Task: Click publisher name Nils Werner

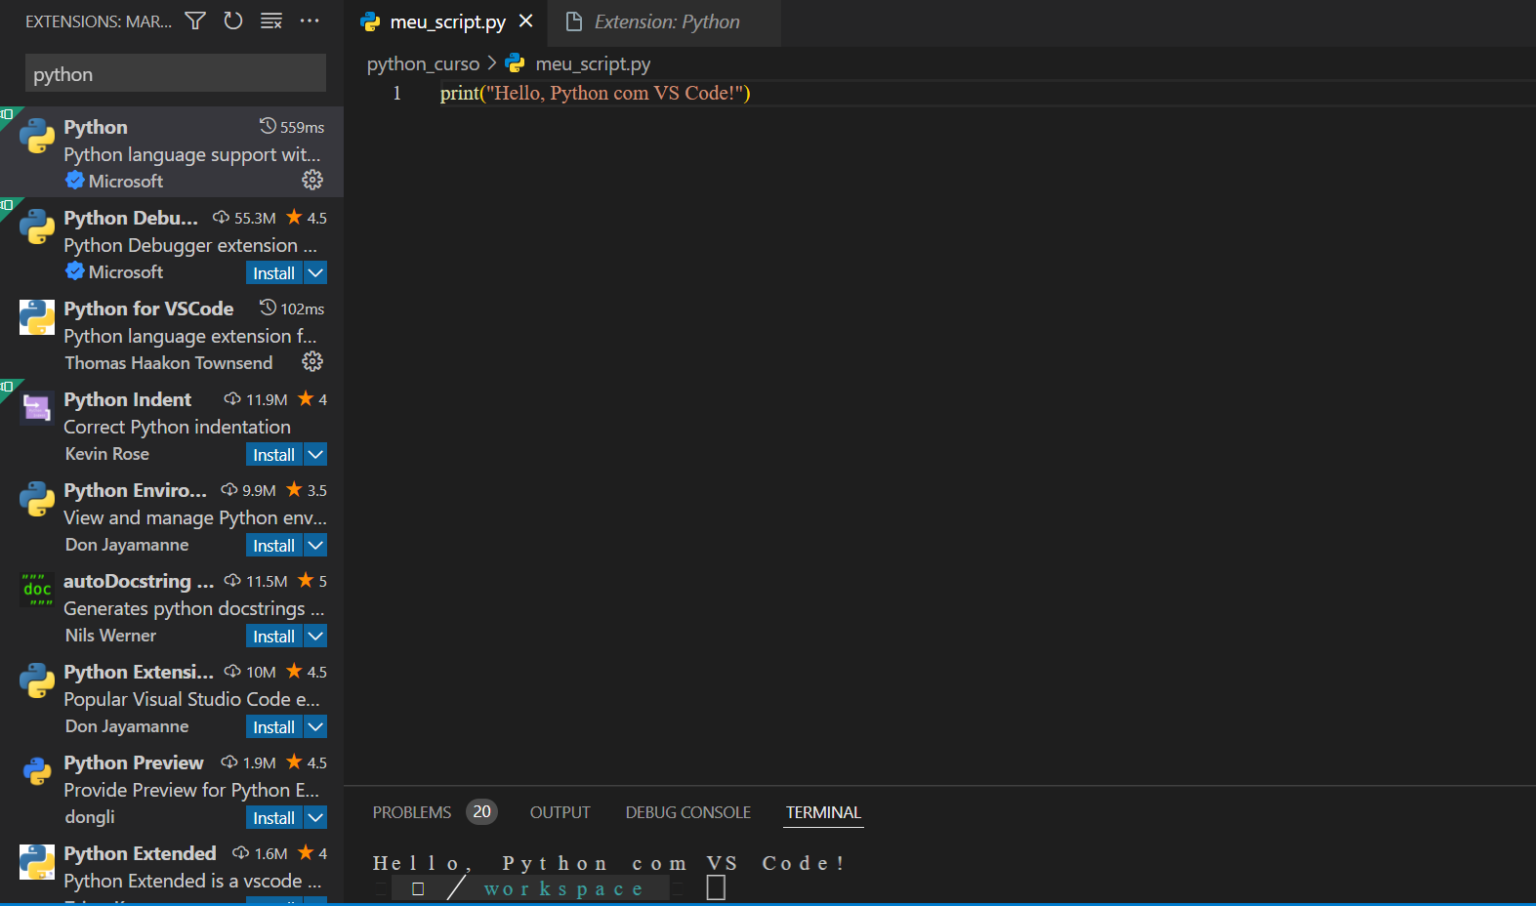Action: (110, 635)
